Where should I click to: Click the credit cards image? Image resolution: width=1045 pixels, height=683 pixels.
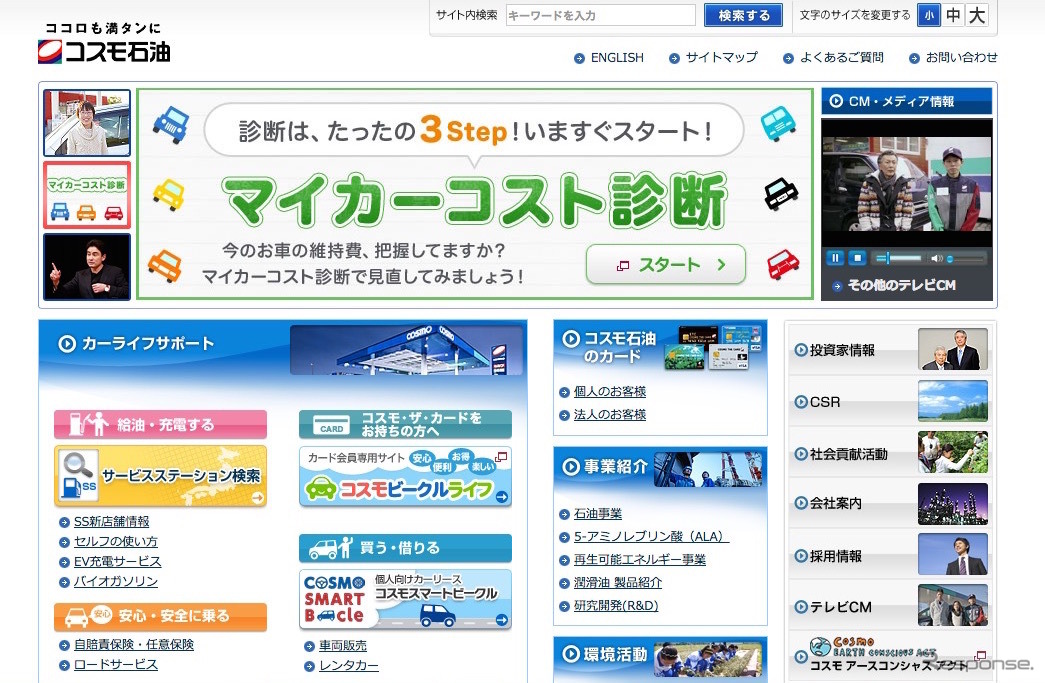click(713, 347)
